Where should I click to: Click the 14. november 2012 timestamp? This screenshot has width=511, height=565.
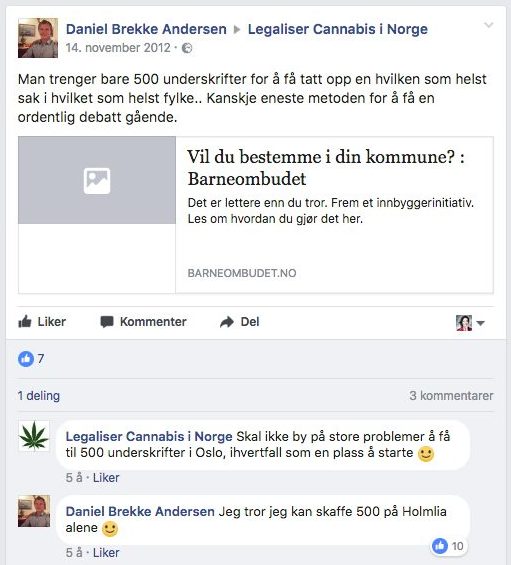pos(118,48)
